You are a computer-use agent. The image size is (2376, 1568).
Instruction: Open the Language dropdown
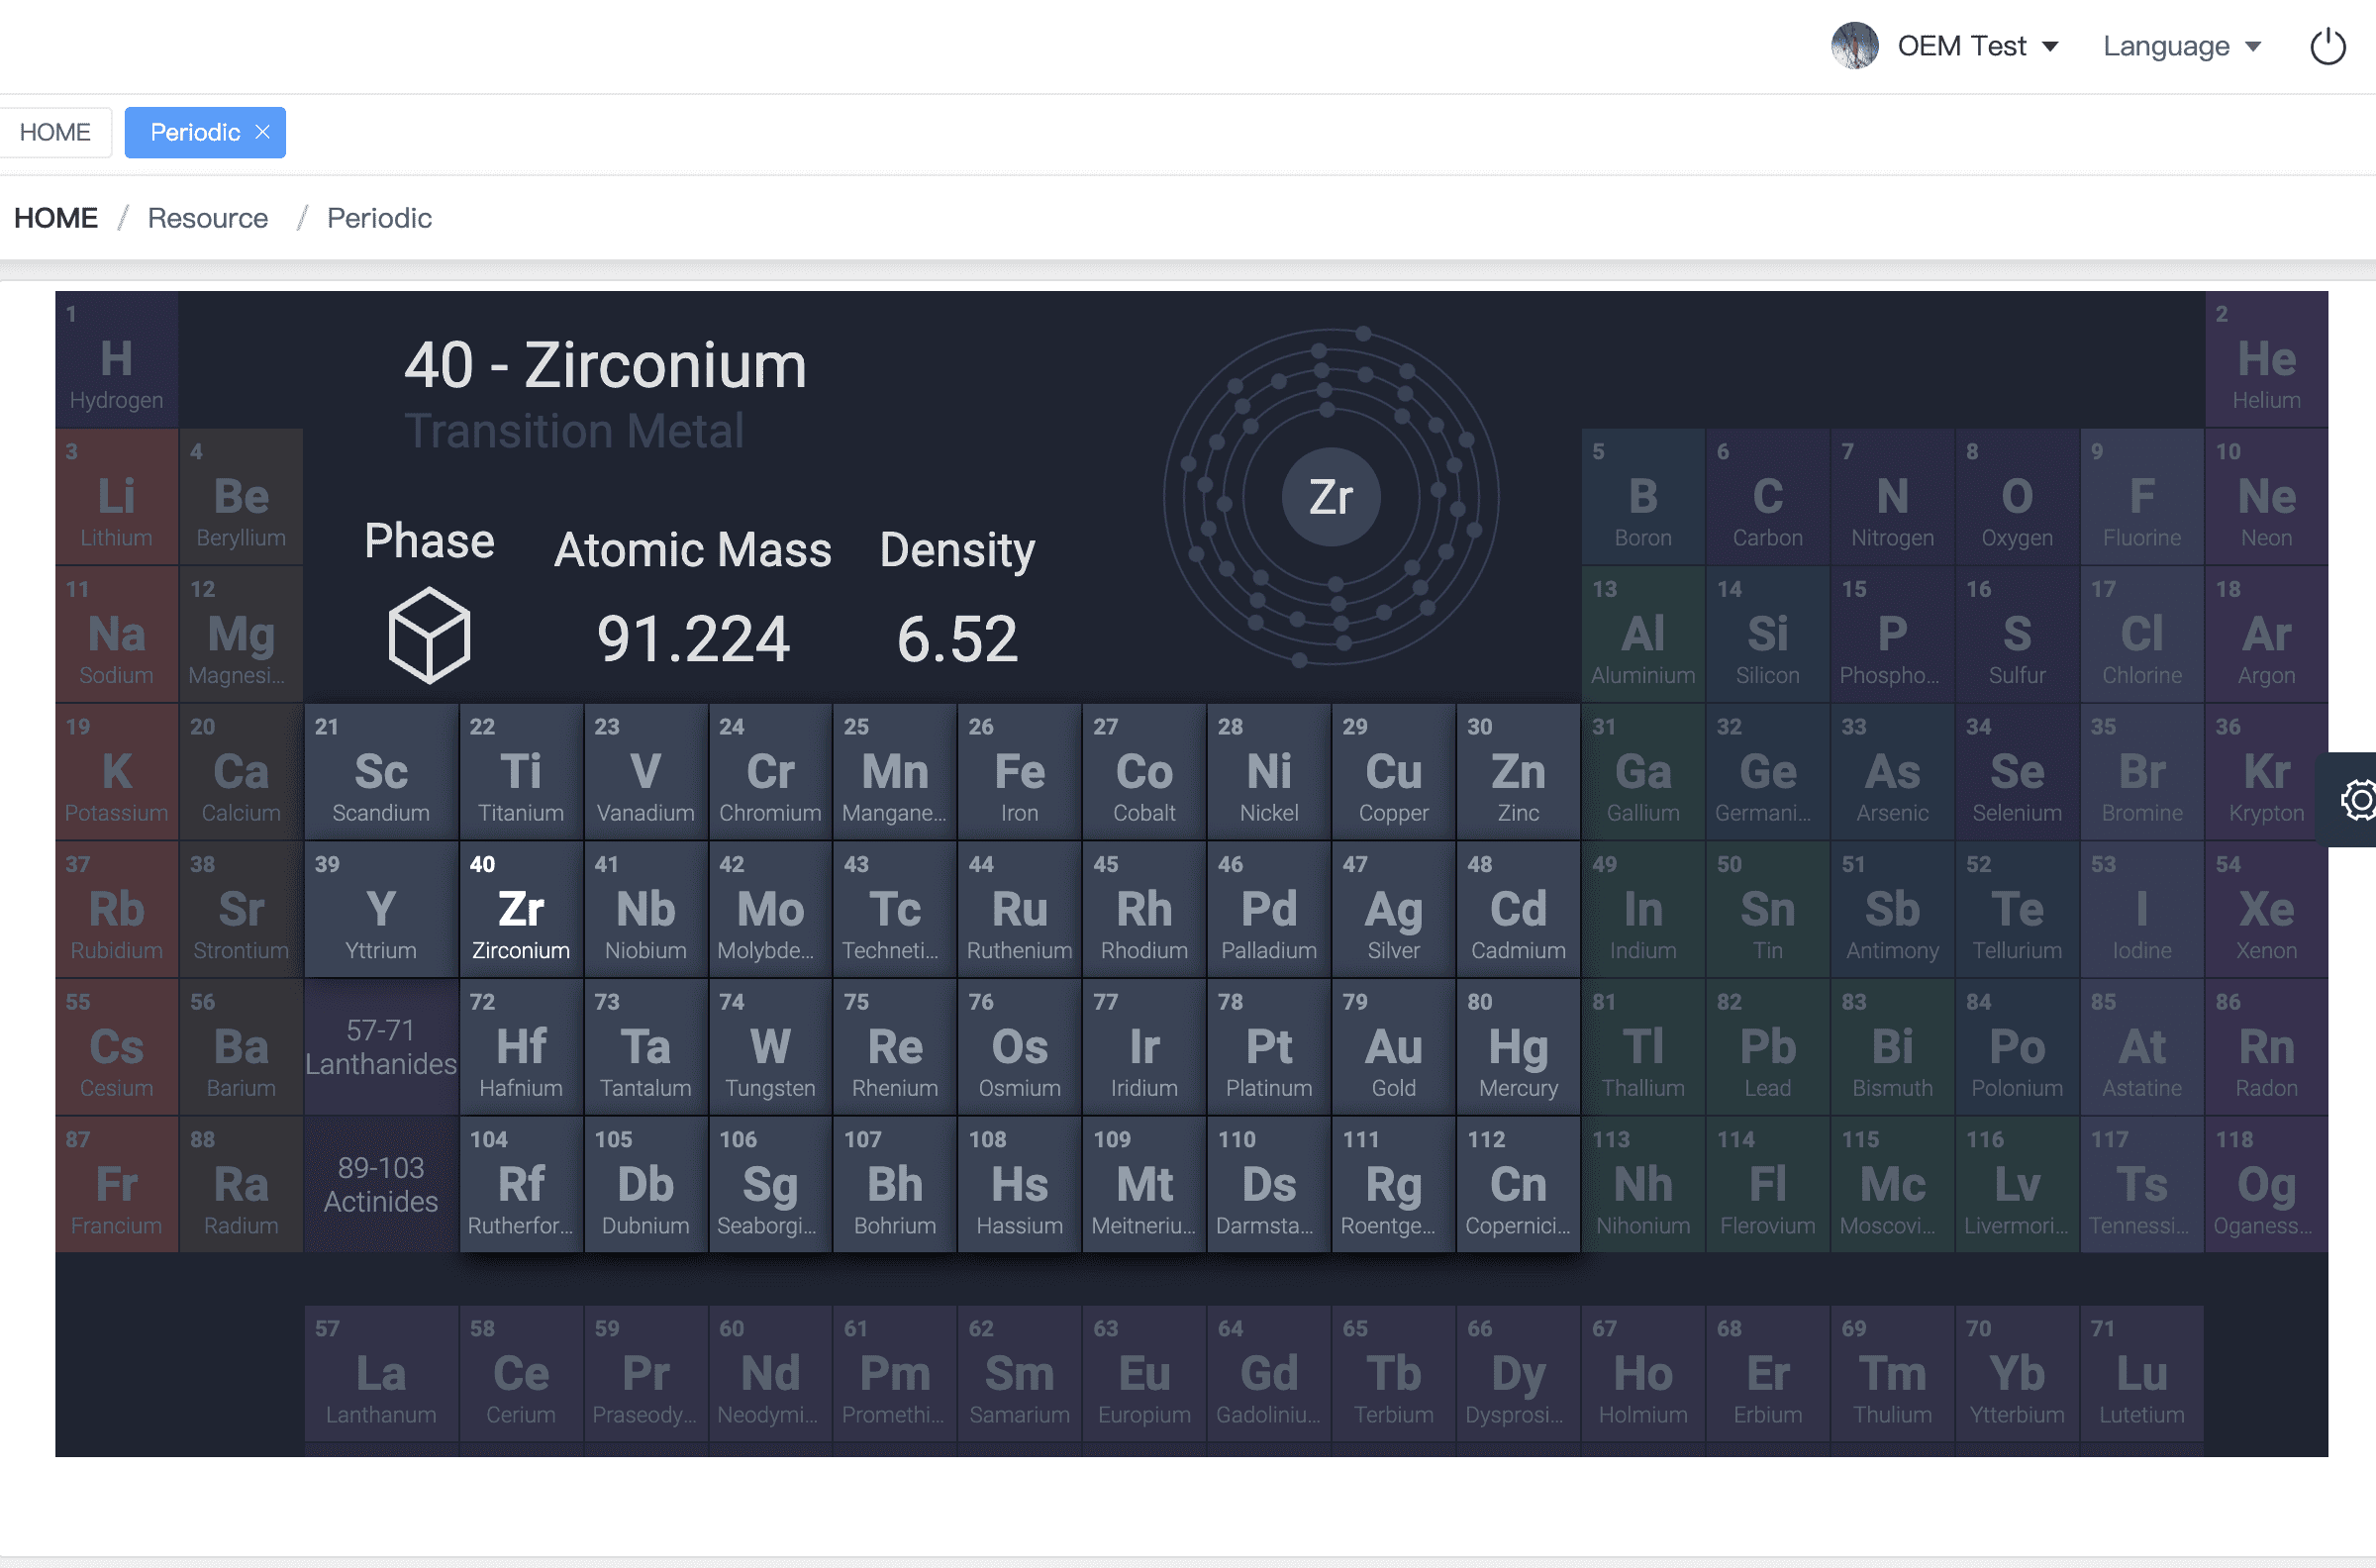tap(2181, 46)
